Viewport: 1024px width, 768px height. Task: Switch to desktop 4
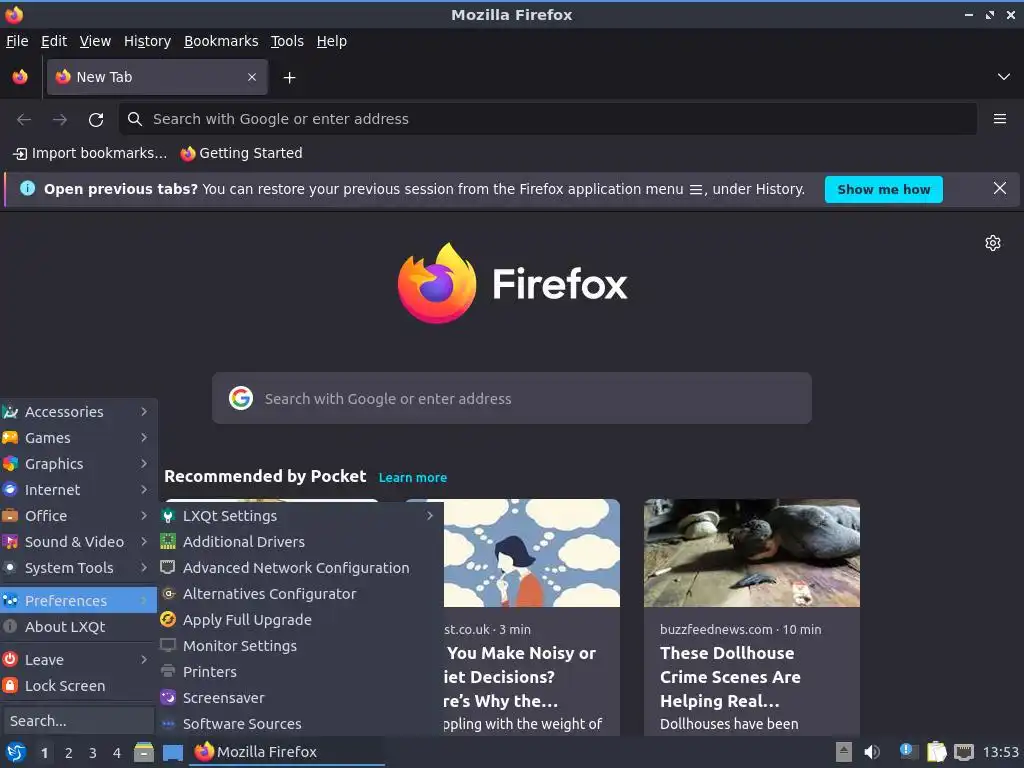pyautogui.click(x=117, y=753)
